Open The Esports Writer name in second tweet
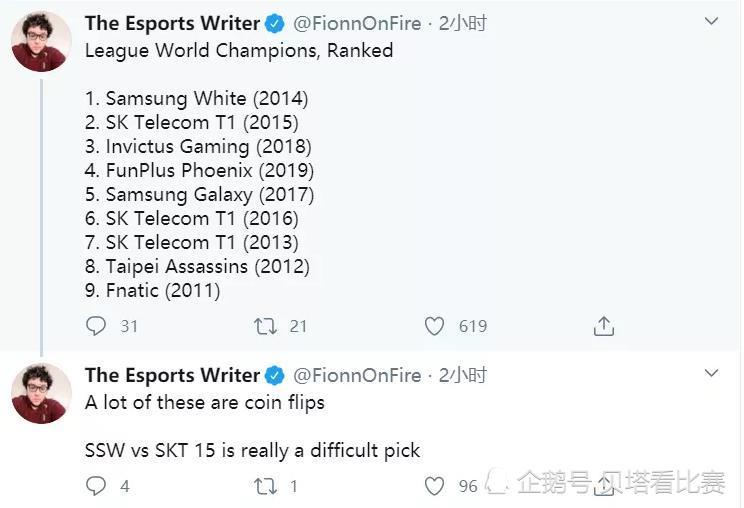 [172, 375]
